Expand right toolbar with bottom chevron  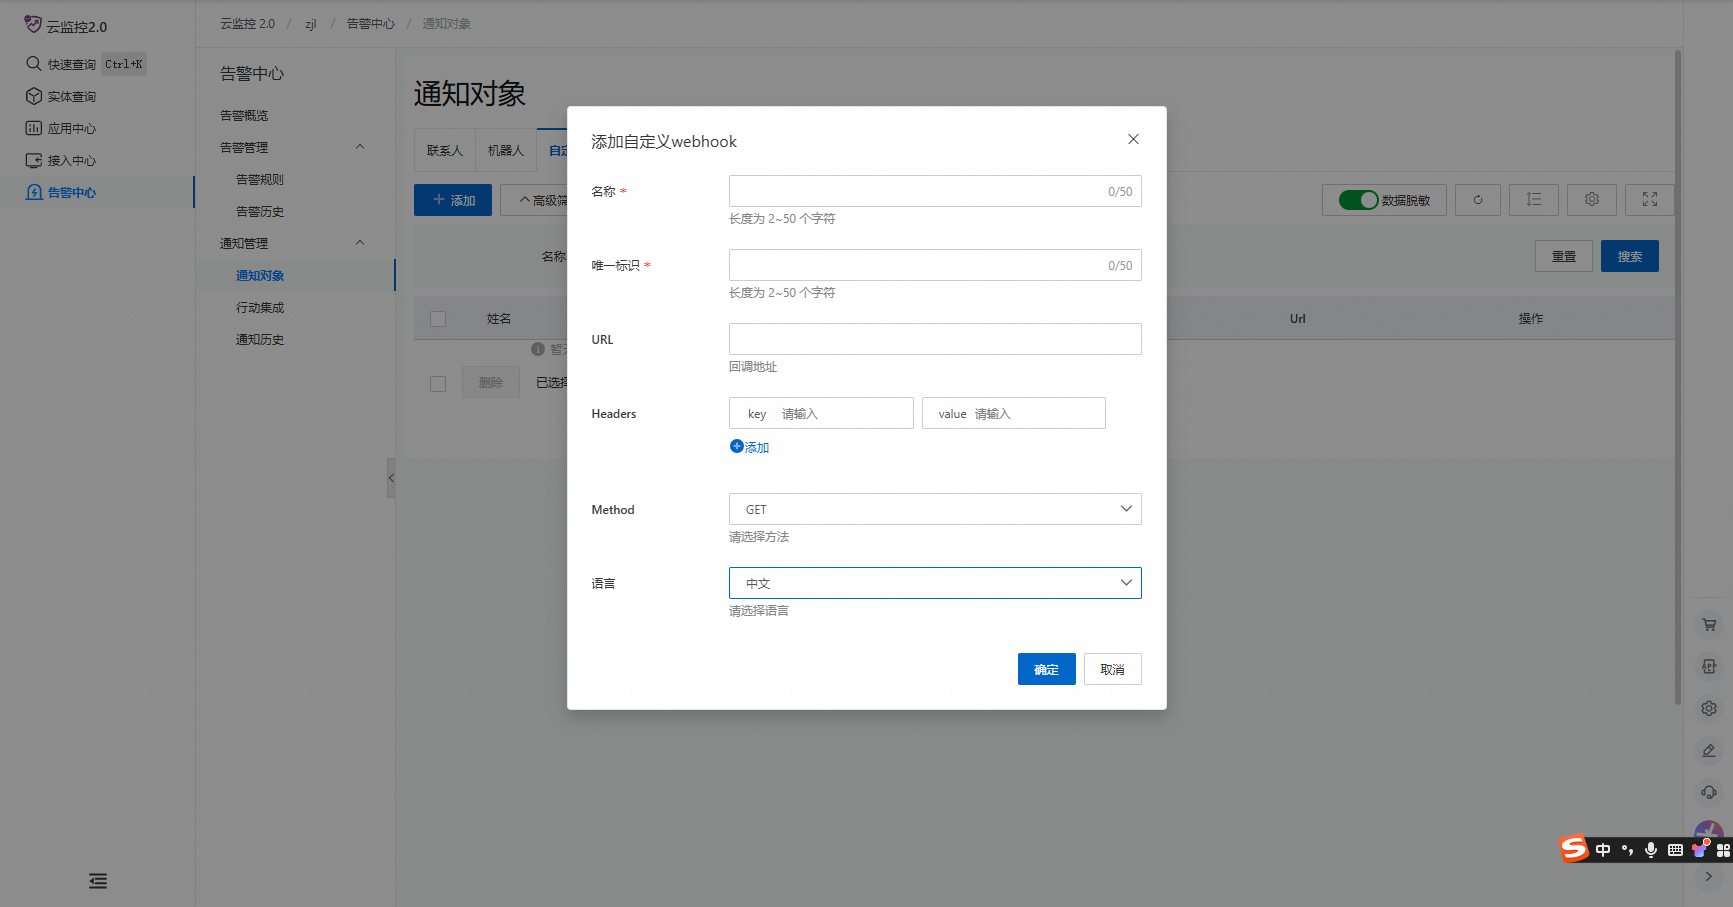[1709, 876]
